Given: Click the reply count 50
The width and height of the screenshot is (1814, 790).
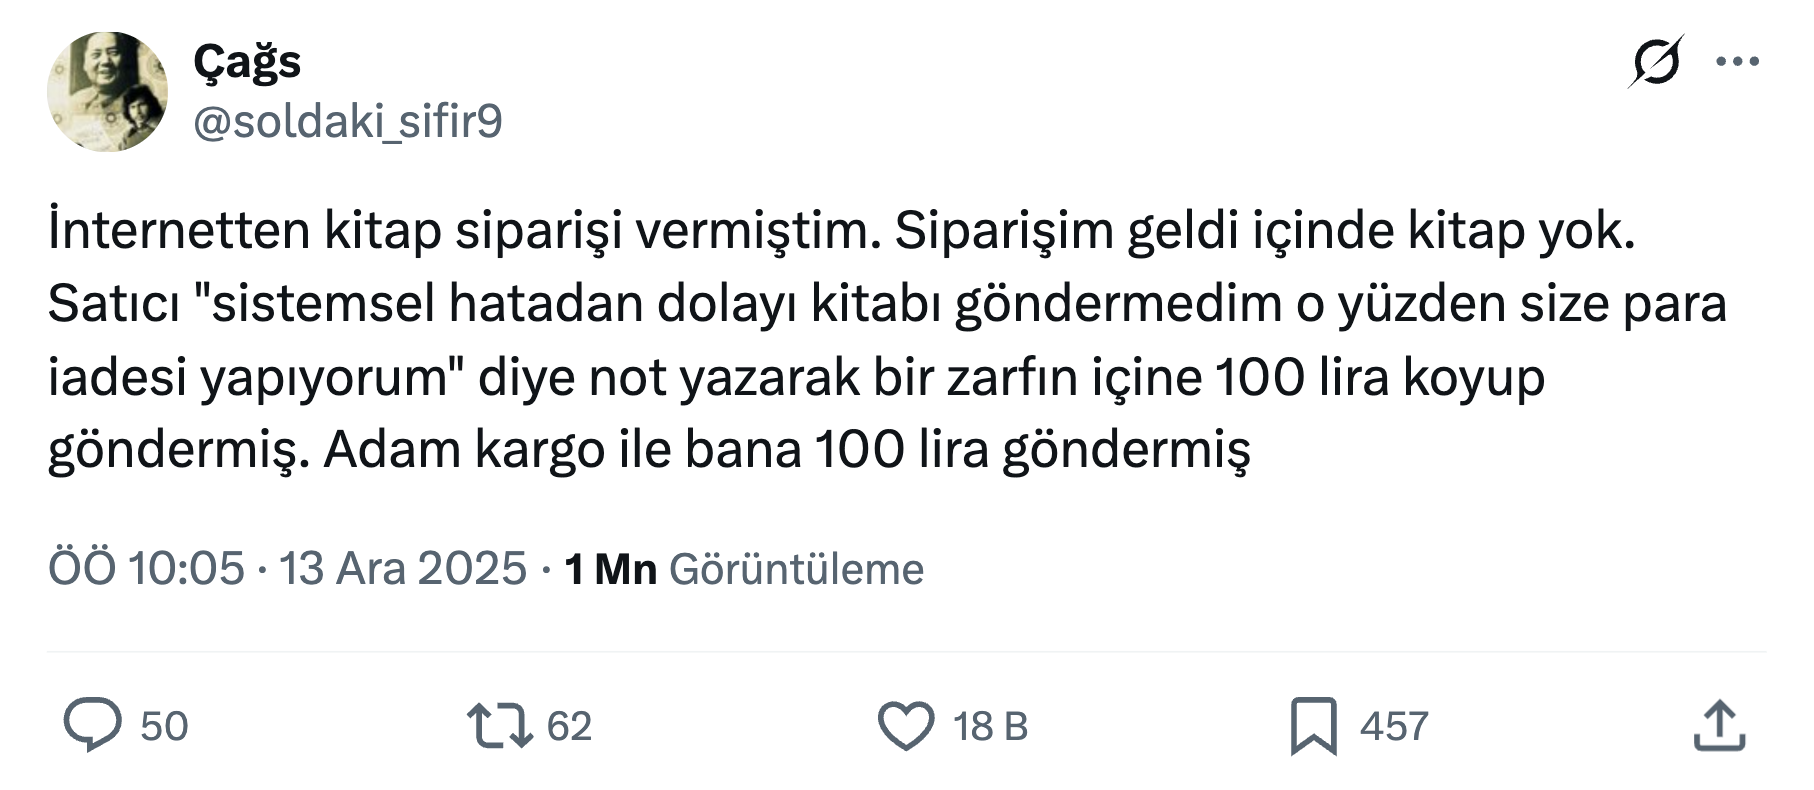Looking at the screenshot, I should point(164,726).
